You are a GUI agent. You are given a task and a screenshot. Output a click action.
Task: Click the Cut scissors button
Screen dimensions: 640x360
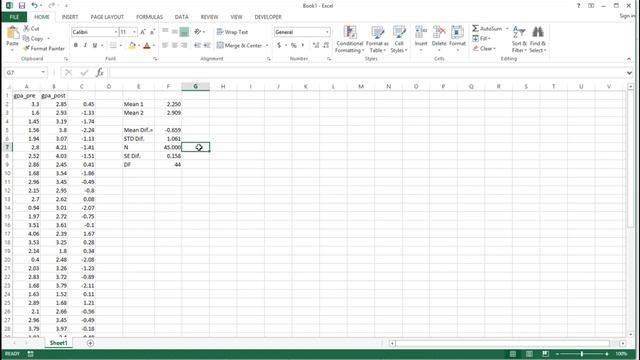tap(32, 29)
